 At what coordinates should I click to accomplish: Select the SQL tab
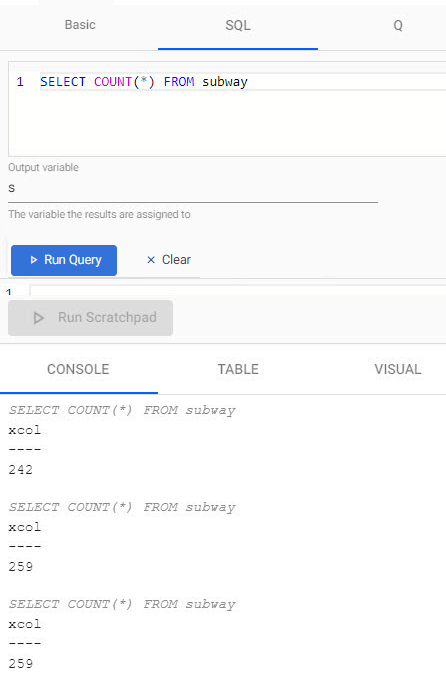[238, 25]
